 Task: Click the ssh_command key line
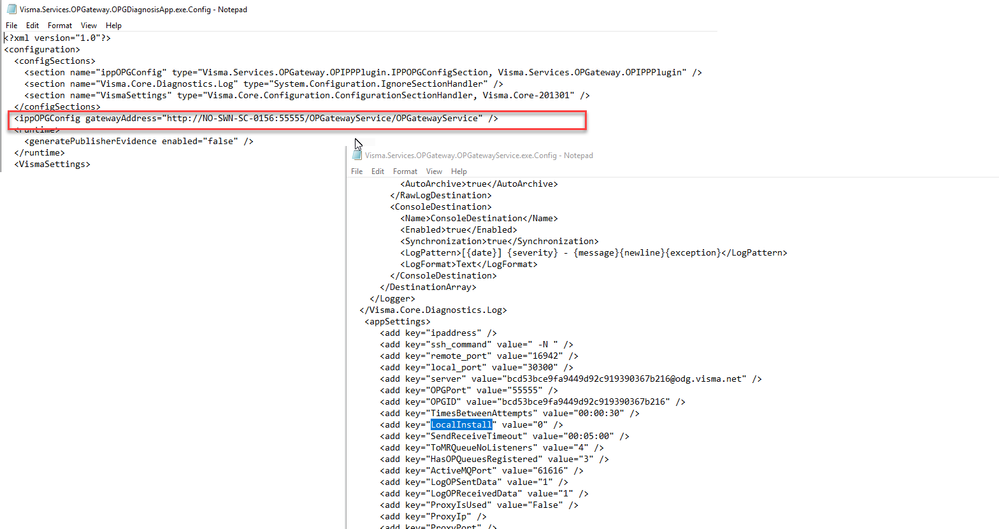coord(477,345)
